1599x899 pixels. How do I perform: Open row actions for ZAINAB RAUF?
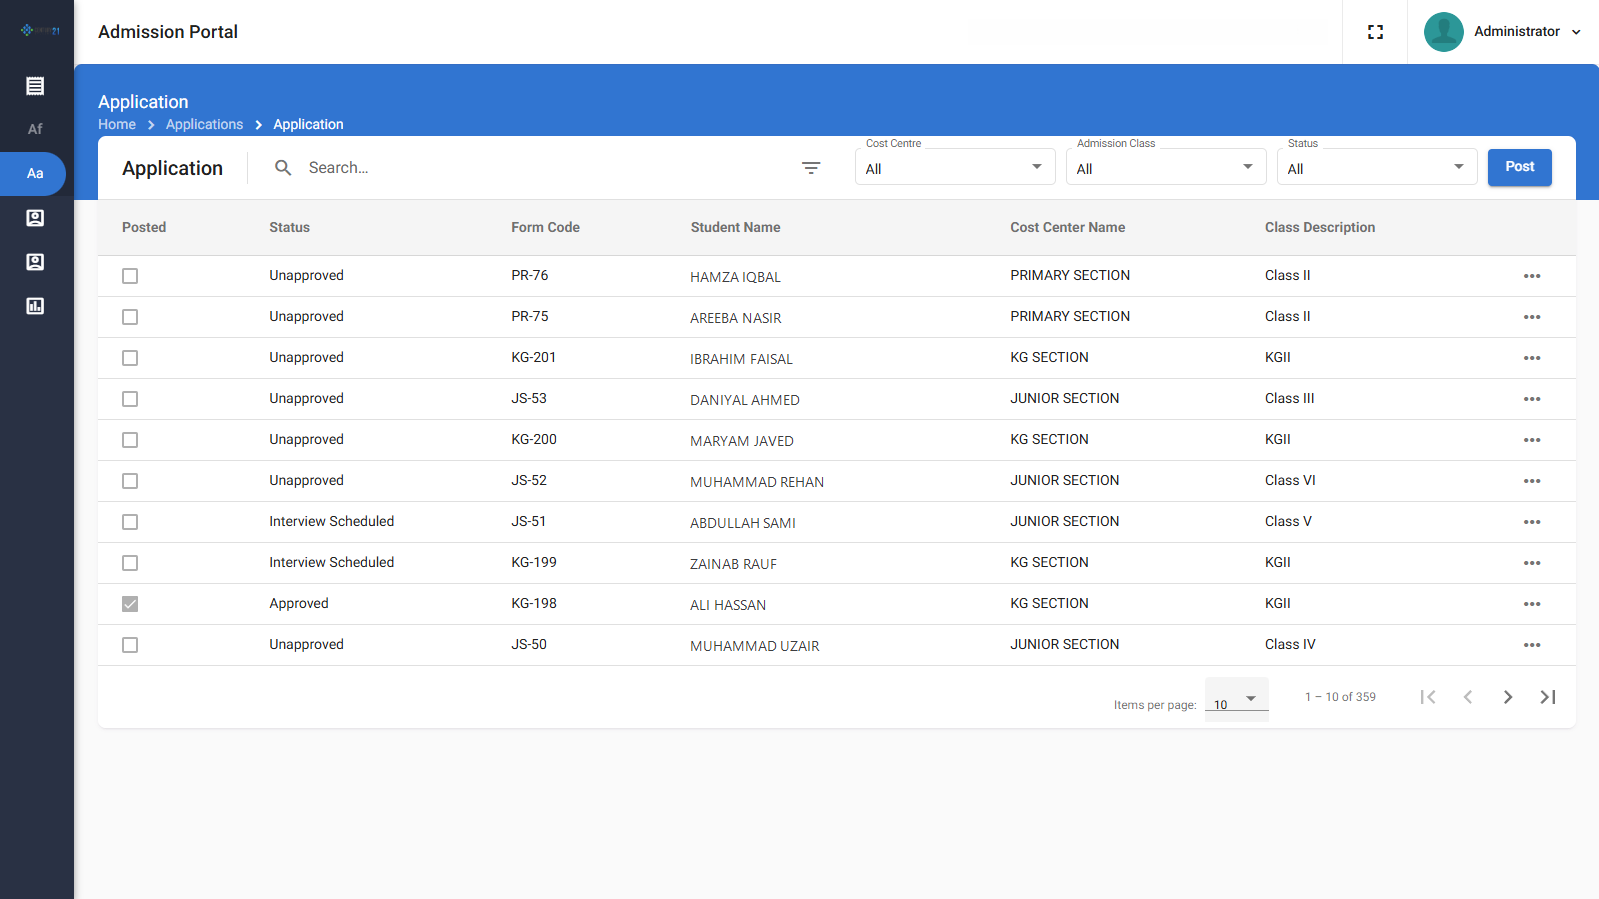1532,563
